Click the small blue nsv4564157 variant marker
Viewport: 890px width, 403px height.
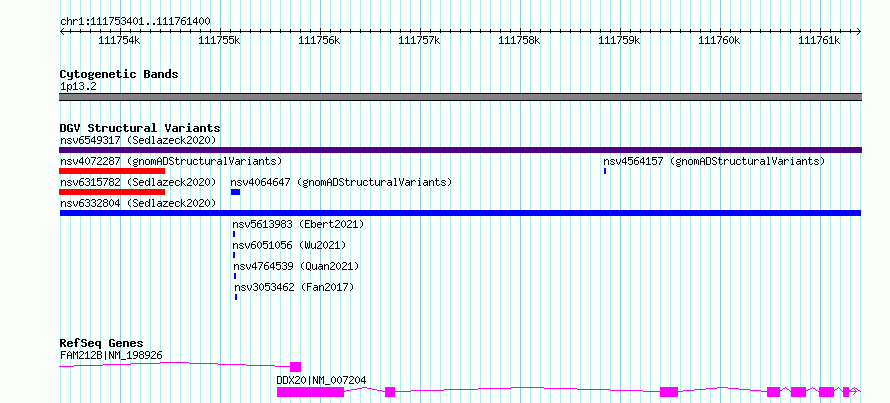coord(605,171)
